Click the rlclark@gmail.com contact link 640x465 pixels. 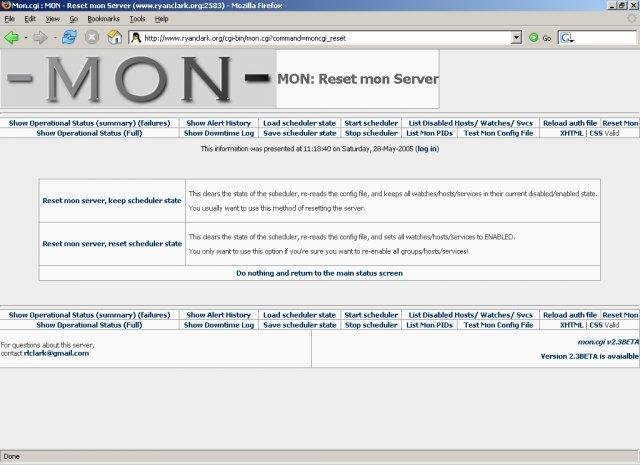coord(56,353)
